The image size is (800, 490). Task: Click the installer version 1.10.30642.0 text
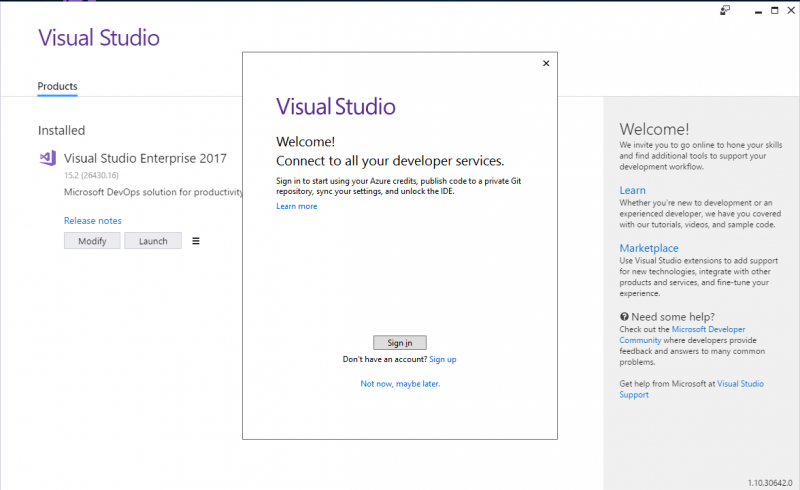click(x=770, y=483)
